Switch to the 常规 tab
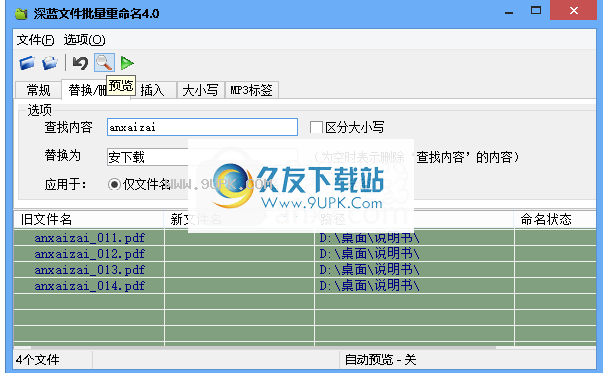Screen dimensions: 603x373 tap(38, 90)
